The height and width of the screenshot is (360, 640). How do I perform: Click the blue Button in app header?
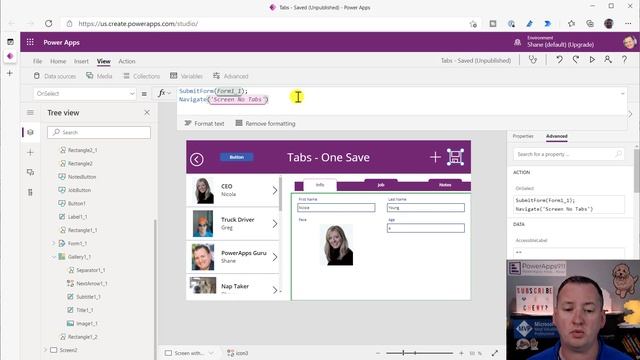pos(236,157)
